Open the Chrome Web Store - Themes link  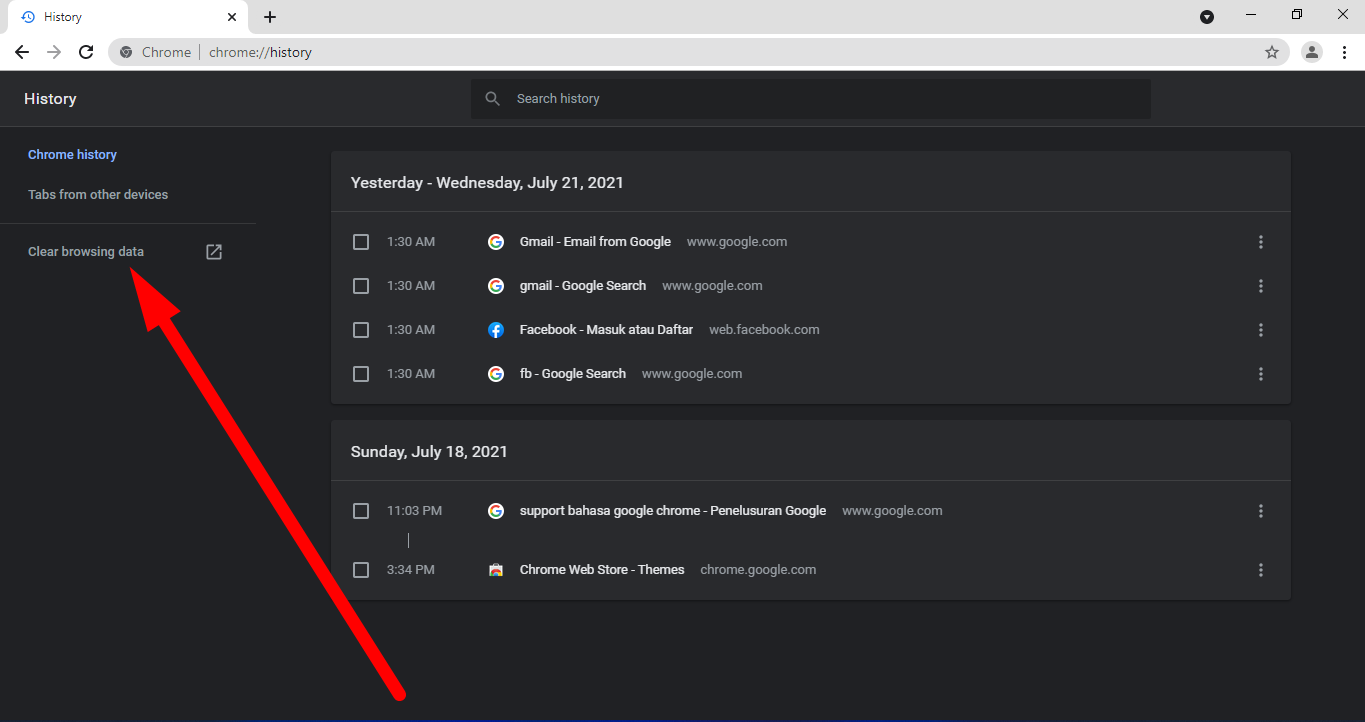click(x=602, y=570)
